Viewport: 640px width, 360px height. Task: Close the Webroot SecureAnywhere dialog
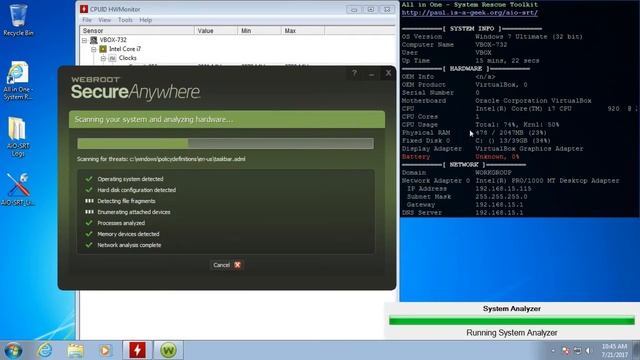388,73
